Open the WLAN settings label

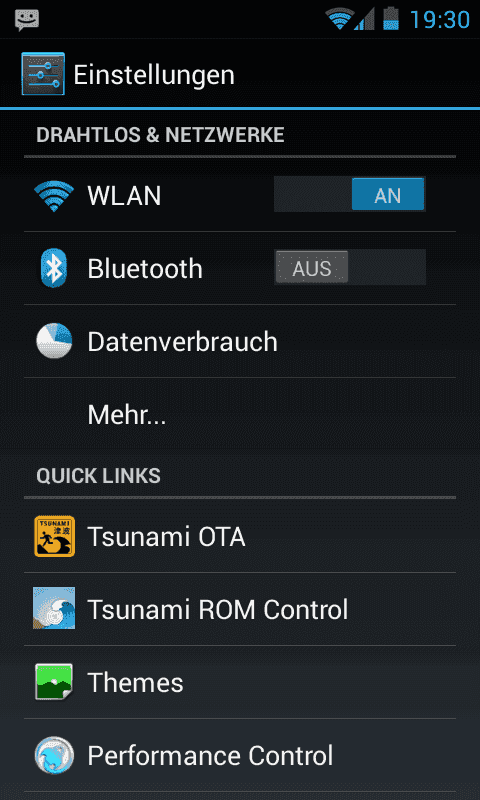(x=124, y=196)
